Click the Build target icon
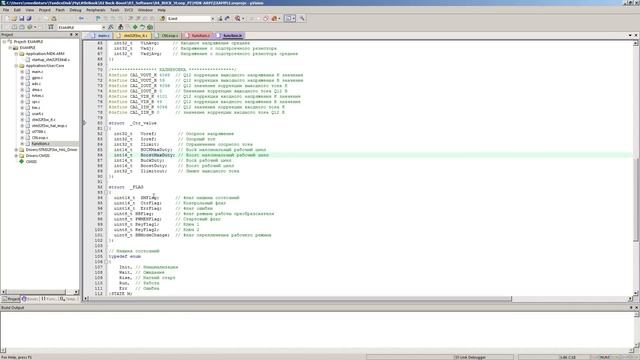The image size is (640, 360). [14, 27]
